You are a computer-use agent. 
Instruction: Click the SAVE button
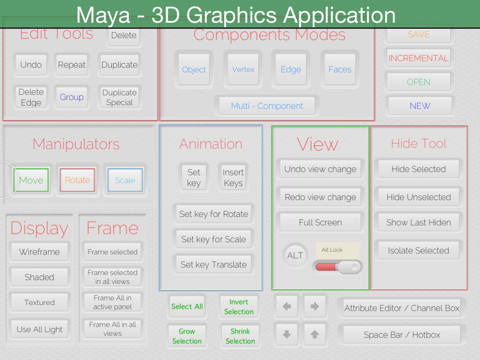pos(419,34)
